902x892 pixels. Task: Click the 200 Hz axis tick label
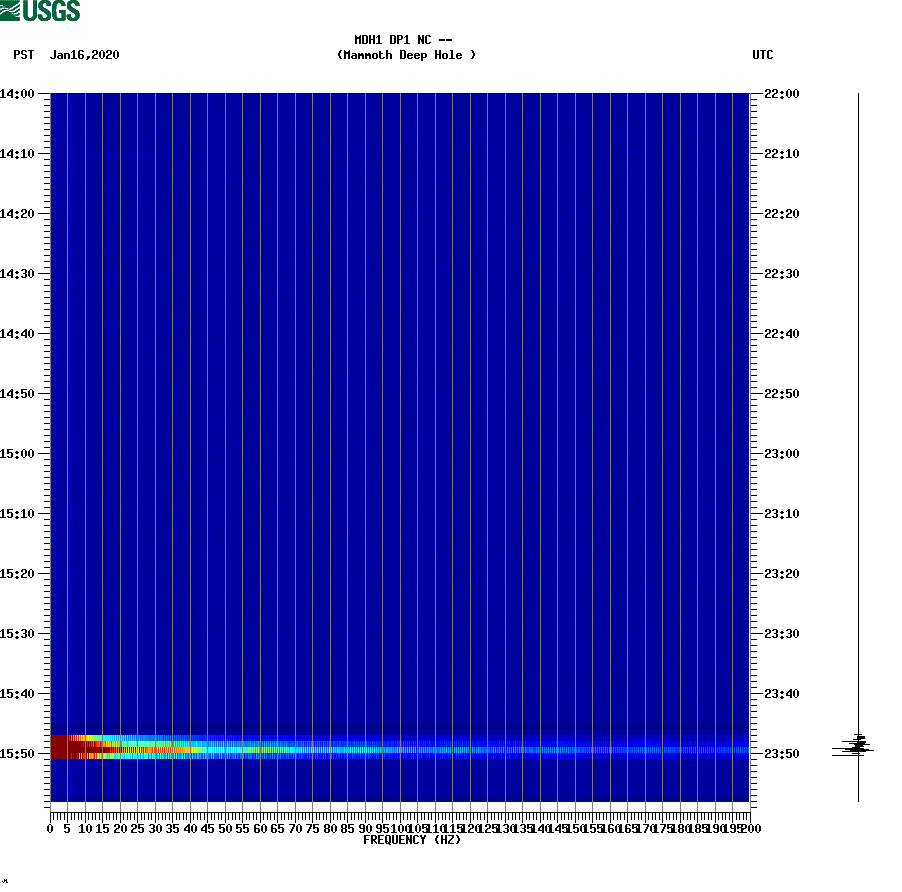pos(749,828)
